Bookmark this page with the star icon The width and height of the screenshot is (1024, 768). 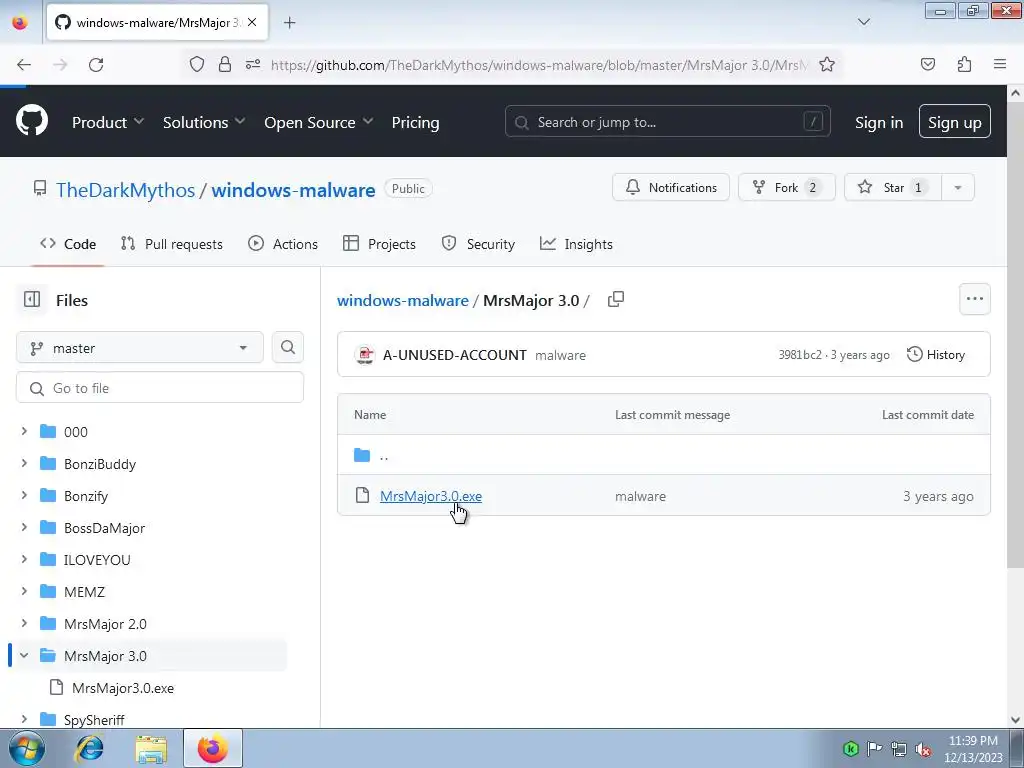(x=827, y=64)
